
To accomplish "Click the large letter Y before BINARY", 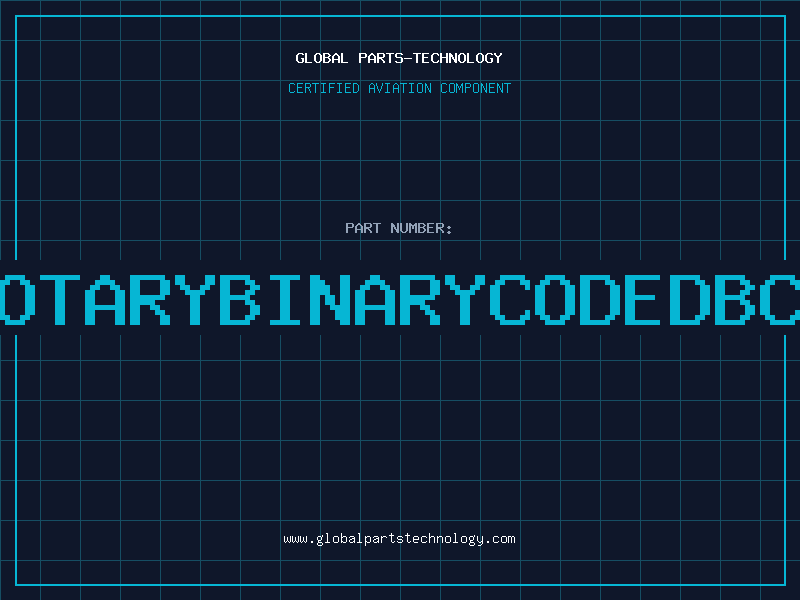I will [195, 300].
